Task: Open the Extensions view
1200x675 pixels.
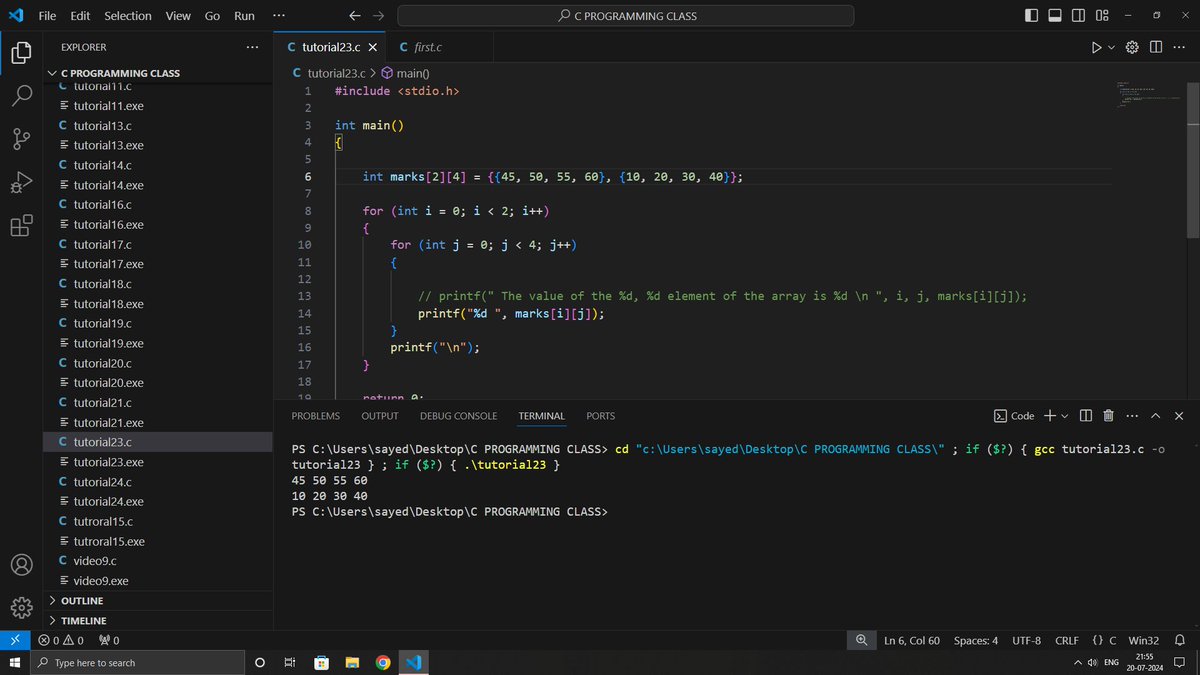Action: click(21, 226)
